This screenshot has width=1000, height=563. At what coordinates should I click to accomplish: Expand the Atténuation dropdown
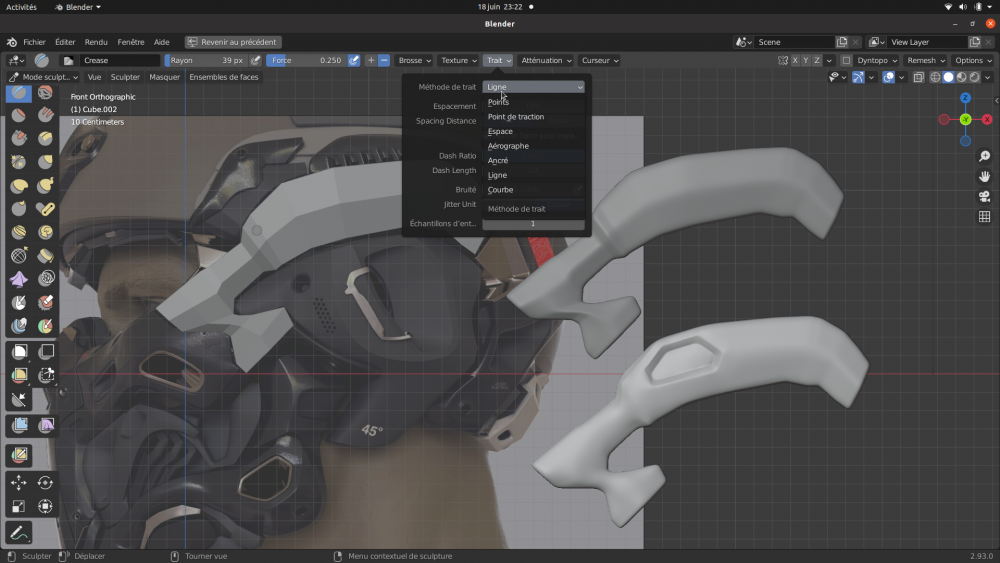pyautogui.click(x=546, y=60)
